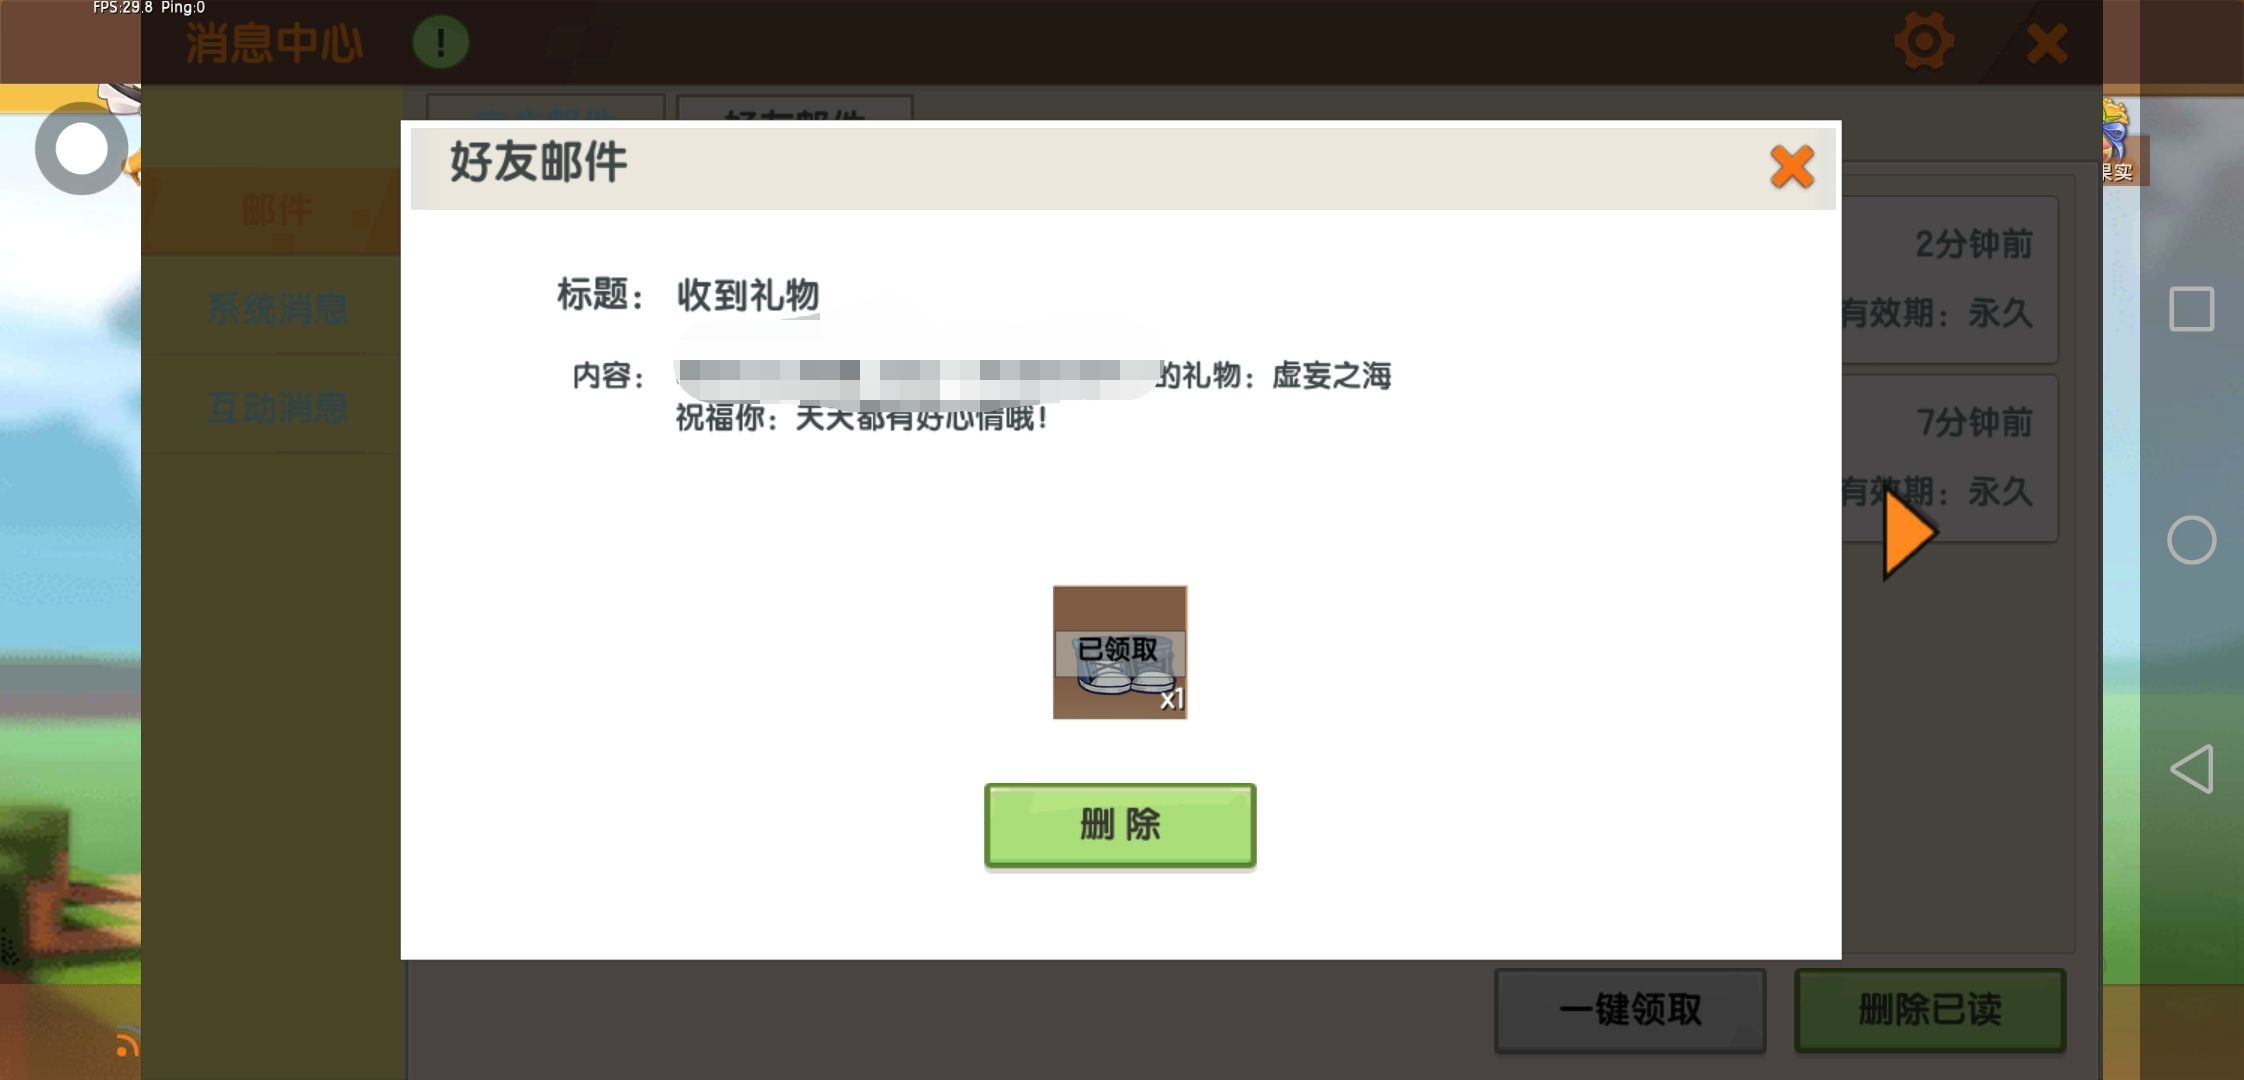The width and height of the screenshot is (2244, 1080).
Task: Click the 一键领取 button
Action: pos(1629,1009)
